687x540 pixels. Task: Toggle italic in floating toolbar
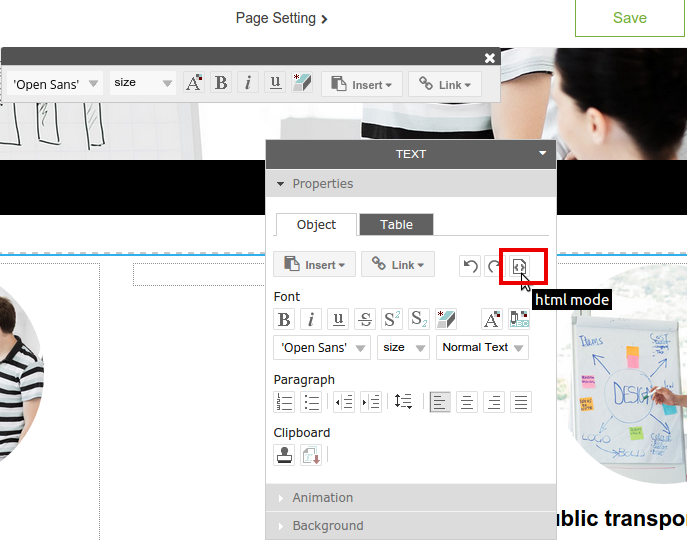(x=248, y=83)
